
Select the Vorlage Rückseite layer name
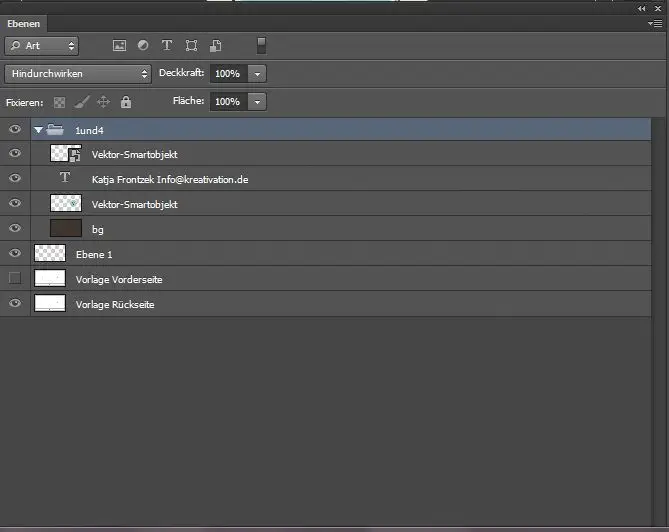click(115, 305)
